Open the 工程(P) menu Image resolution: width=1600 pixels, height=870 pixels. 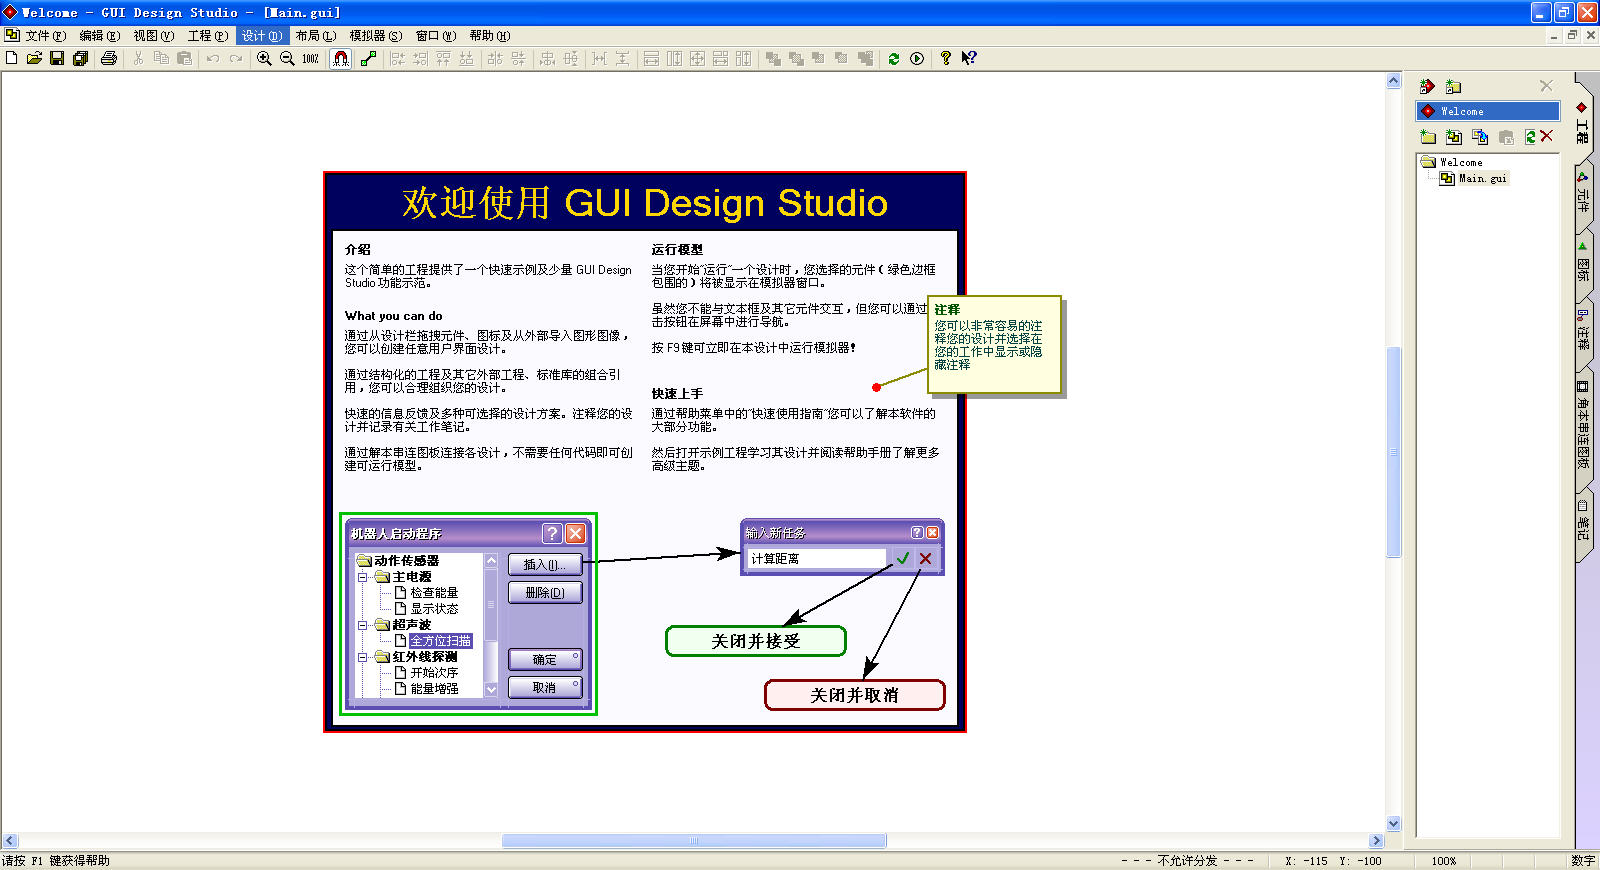pyautogui.click(x=208, y=35)
